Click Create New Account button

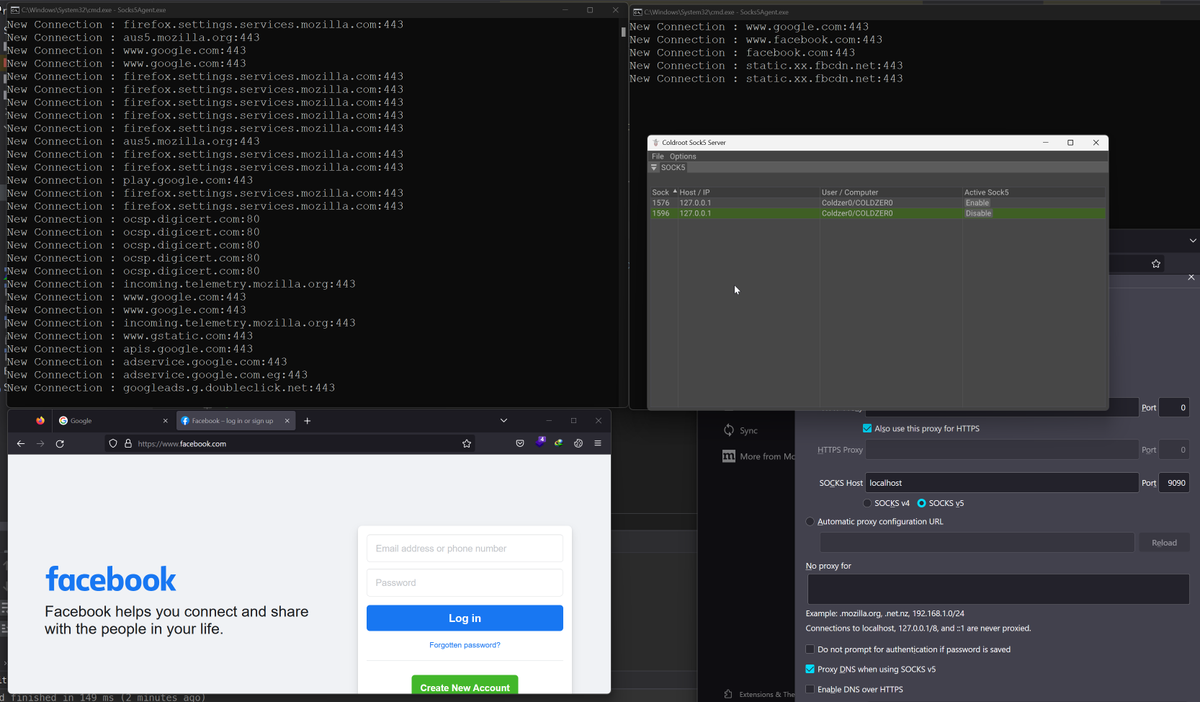point(465,687)
